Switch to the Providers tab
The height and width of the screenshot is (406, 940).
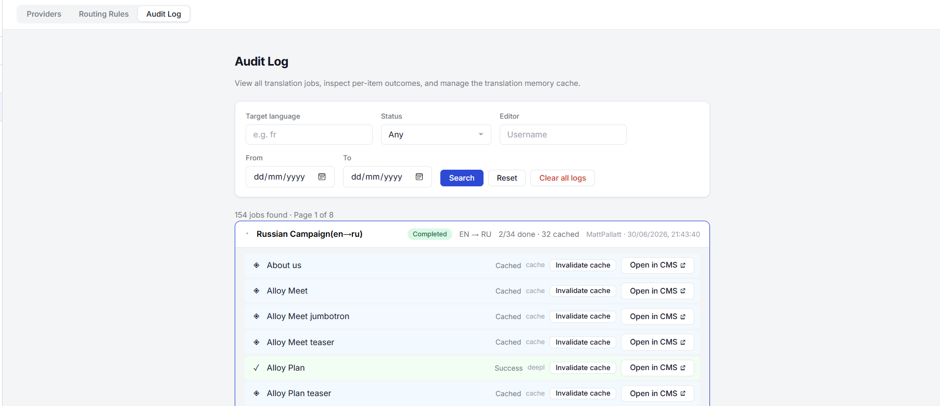(44, 14)
